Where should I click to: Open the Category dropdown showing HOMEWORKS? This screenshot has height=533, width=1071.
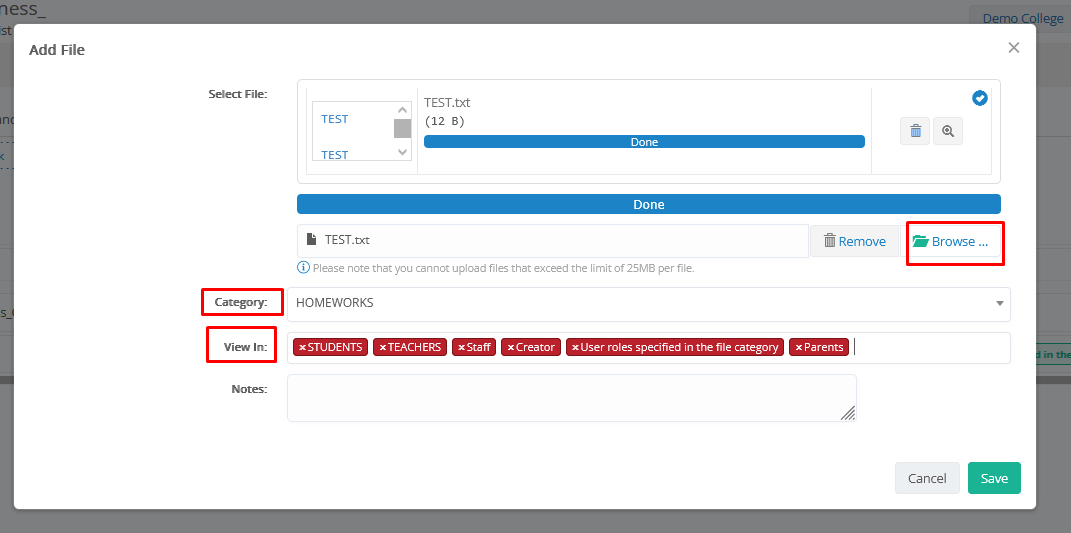640,304
